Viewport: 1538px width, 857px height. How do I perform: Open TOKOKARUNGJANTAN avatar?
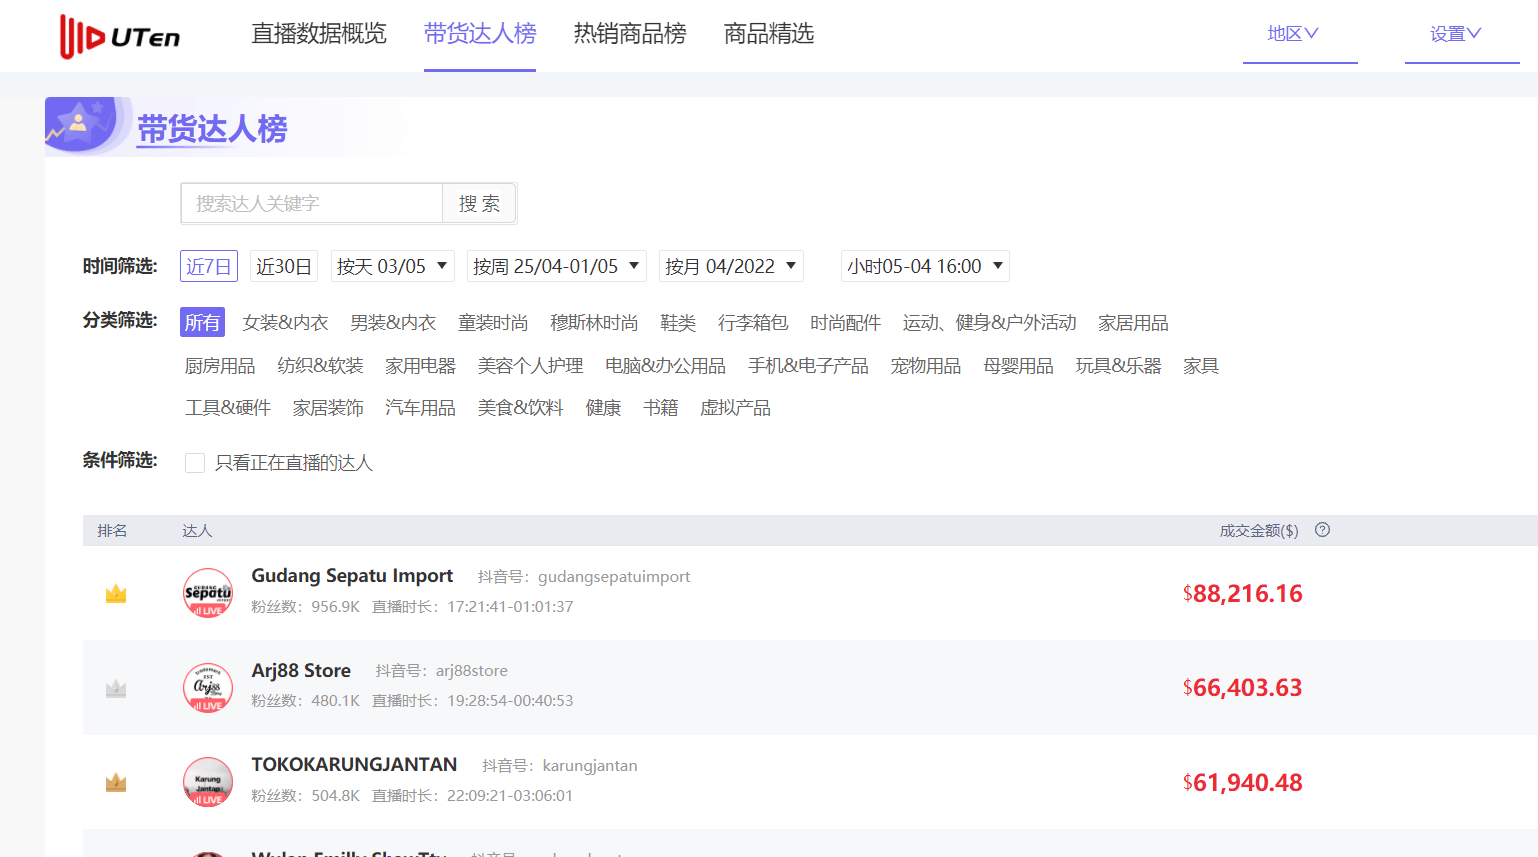point(208,782)
